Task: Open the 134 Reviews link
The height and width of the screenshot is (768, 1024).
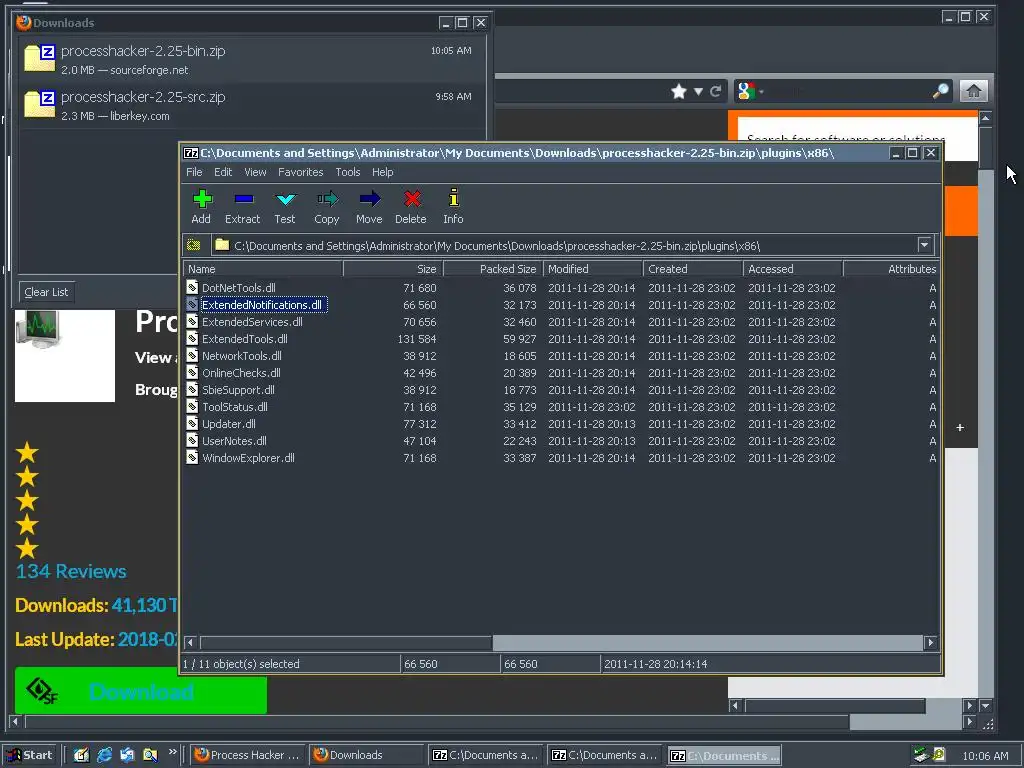Action: 71,571
